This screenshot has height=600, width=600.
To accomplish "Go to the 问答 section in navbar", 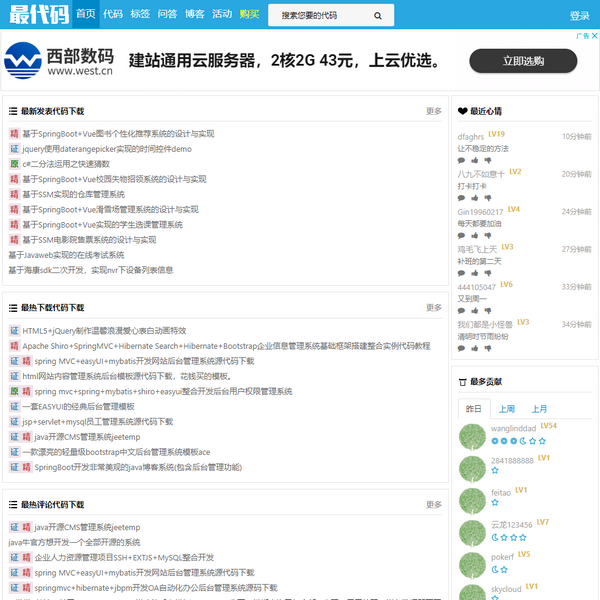I will tap(167, 15).
